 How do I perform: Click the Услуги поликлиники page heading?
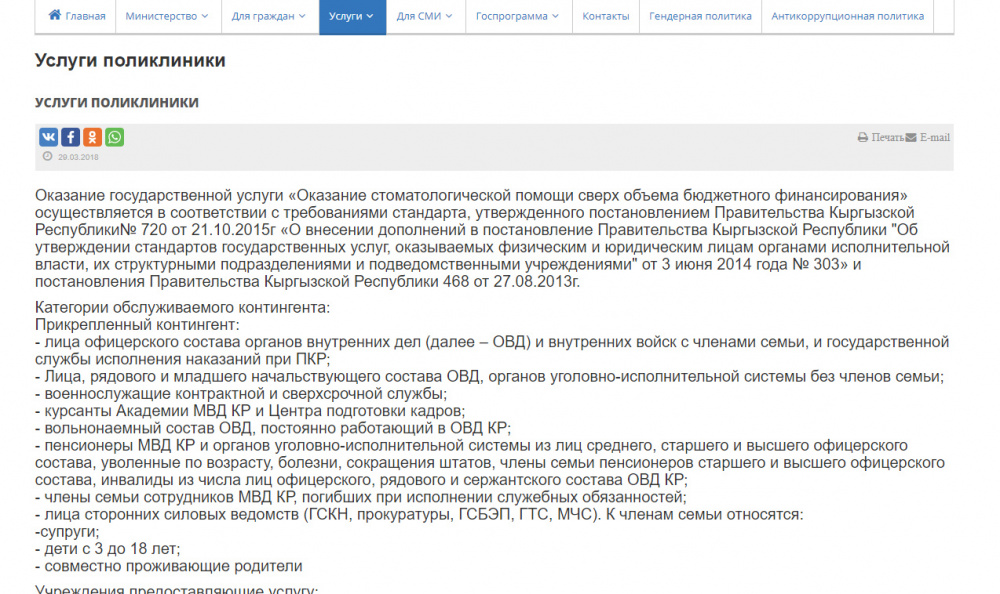click(130, 61)
